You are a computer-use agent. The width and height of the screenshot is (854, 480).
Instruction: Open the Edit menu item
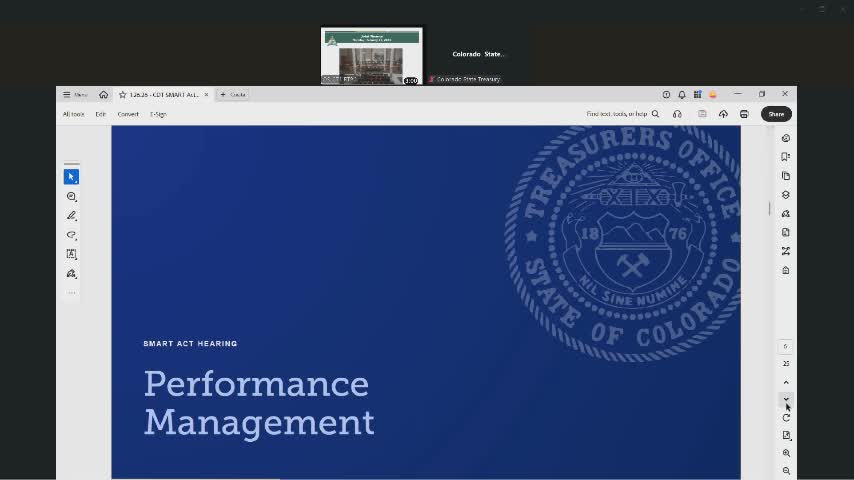(101, 114)
